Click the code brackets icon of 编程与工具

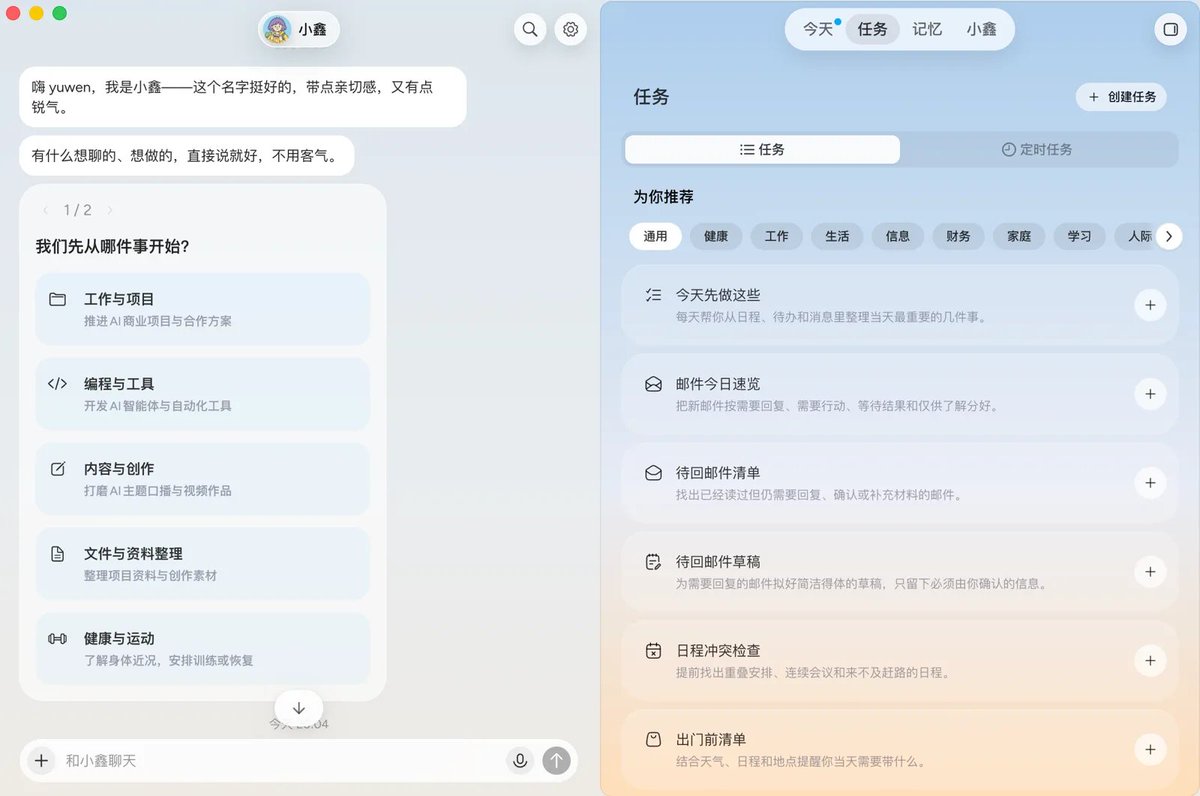[x=57, y=384]
